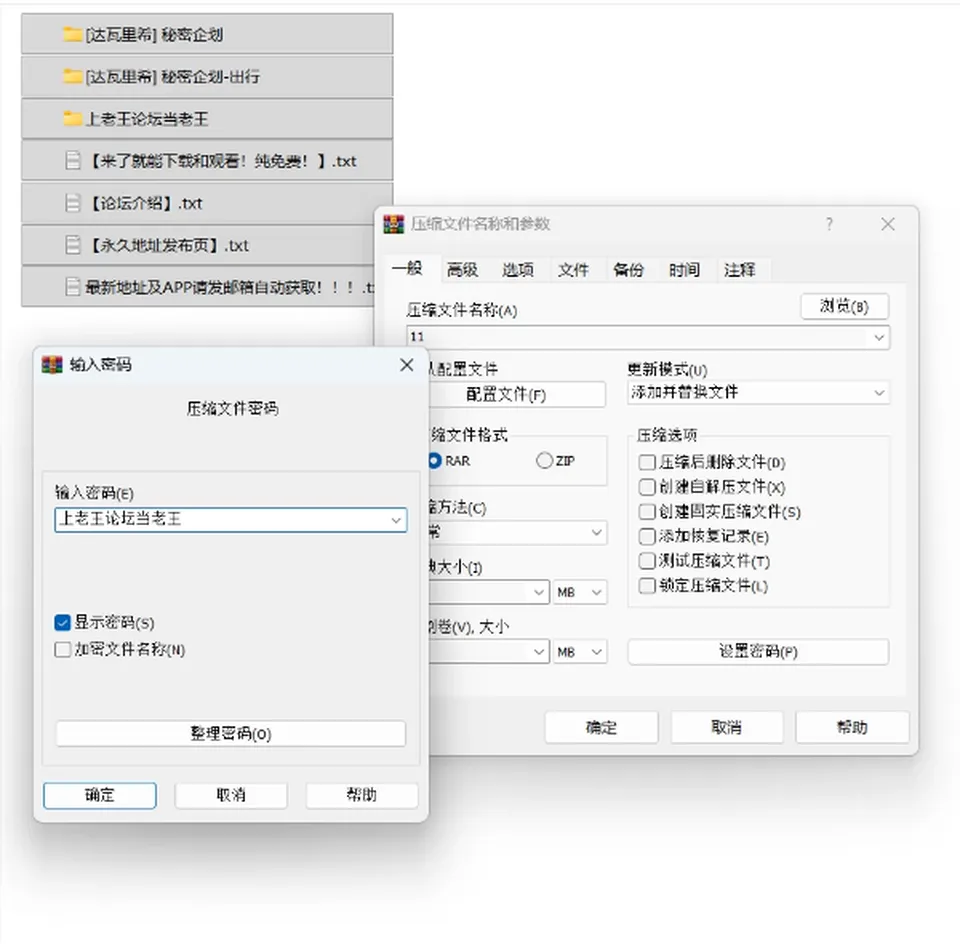Open the 备份 tab
The image size is (960, 944).
tap(629, 269)
